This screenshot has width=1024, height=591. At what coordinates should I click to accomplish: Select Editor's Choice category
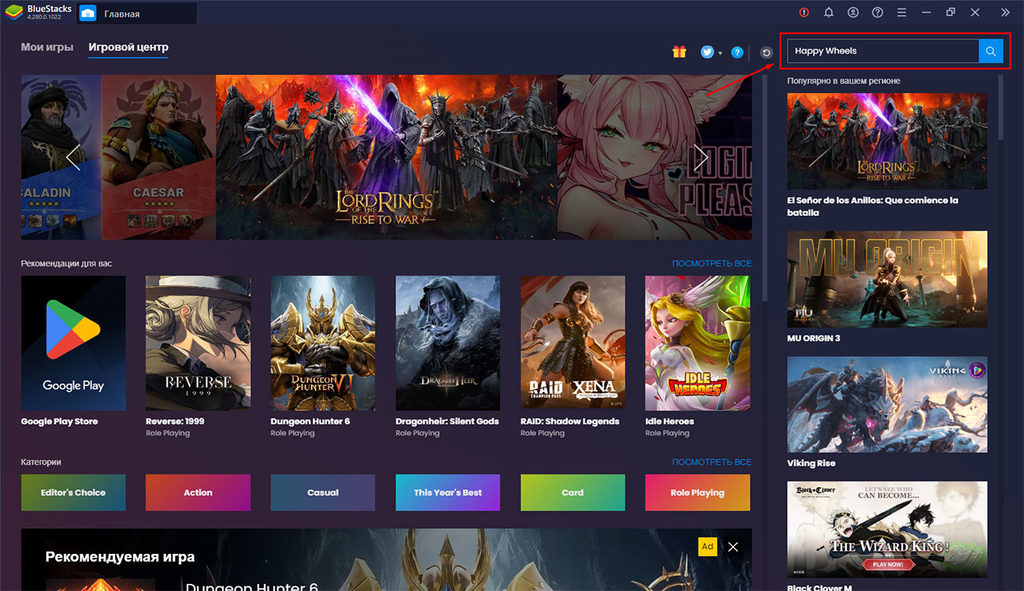click(73, 492)
